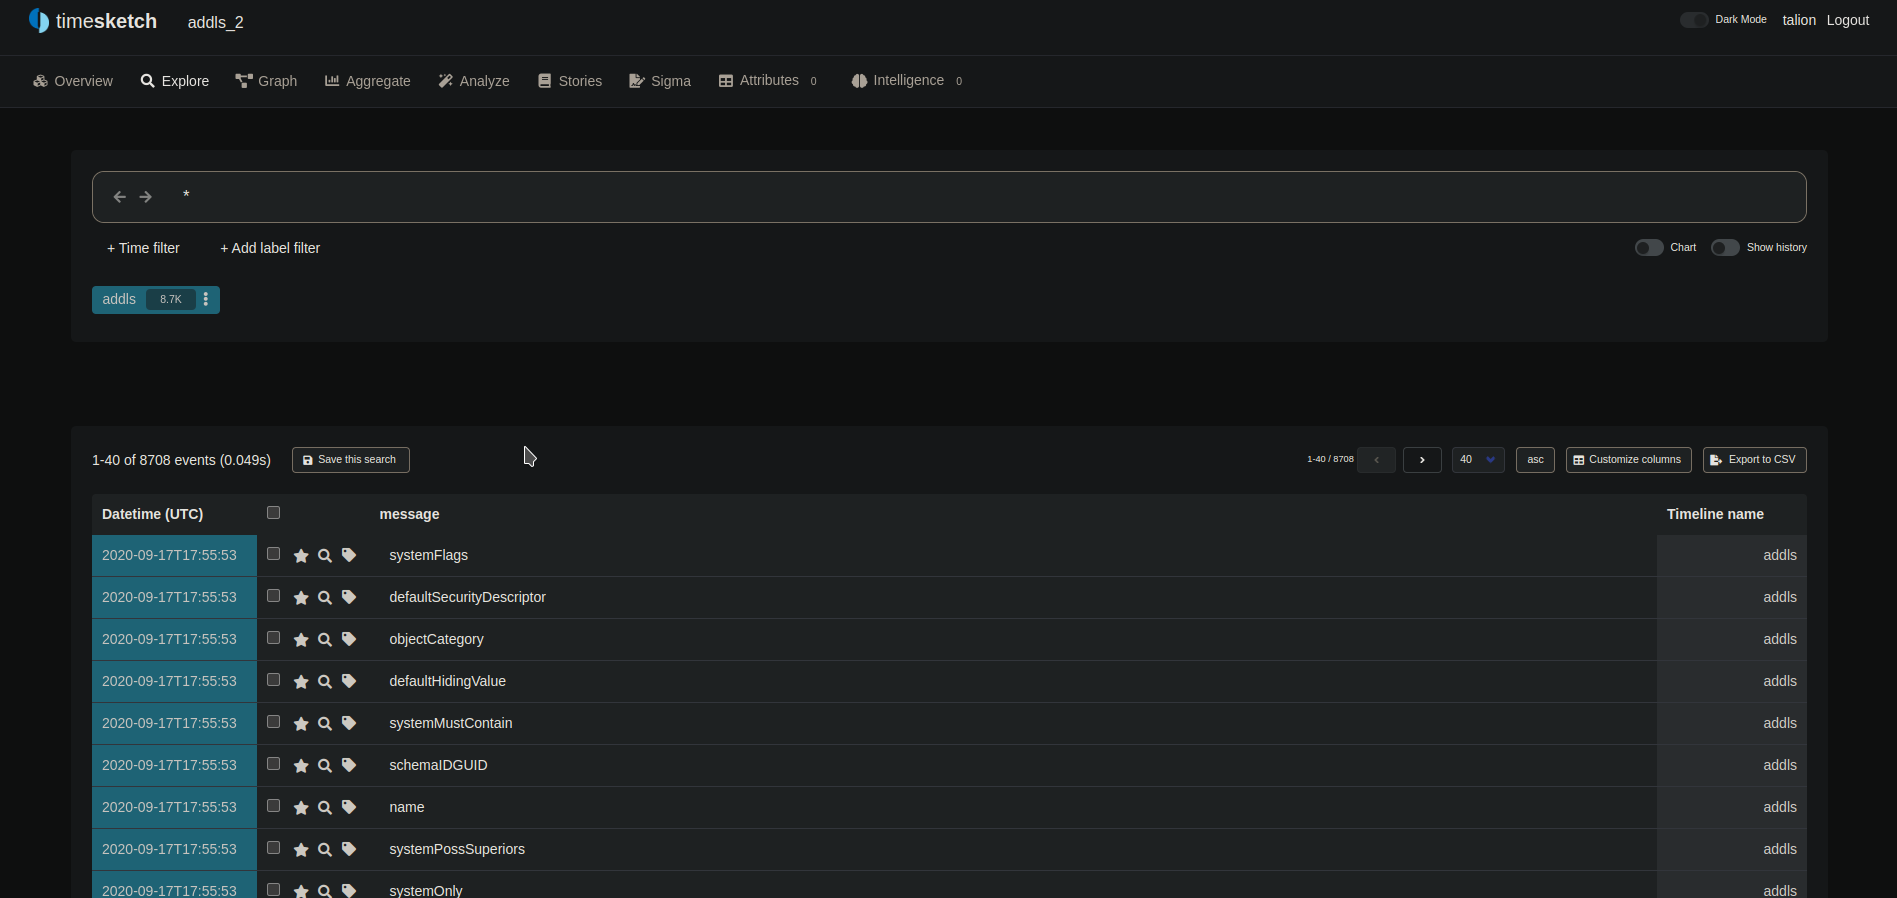The width and height of the screenshot is (1897, 898).
Task: Switch to the Graph tab
Action: [x=266, y=81]
